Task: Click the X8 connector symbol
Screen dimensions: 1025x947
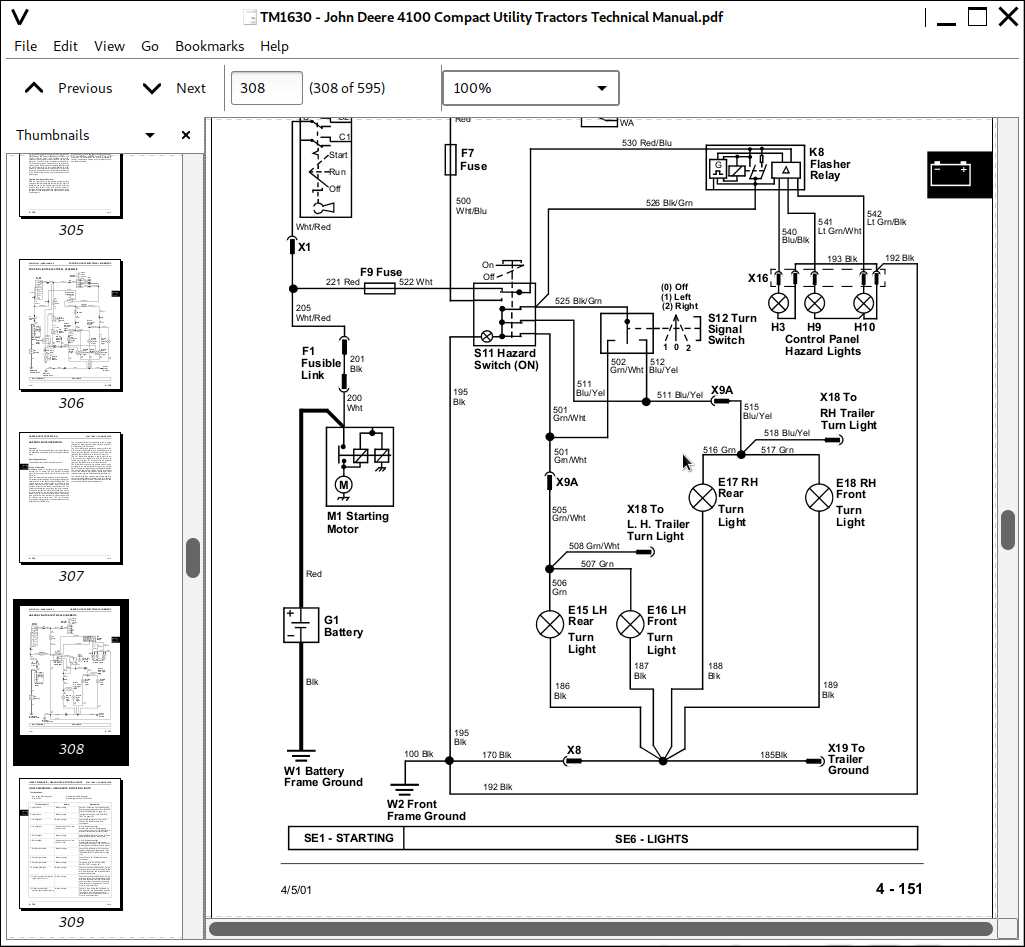Action: [x=573, y=761]
